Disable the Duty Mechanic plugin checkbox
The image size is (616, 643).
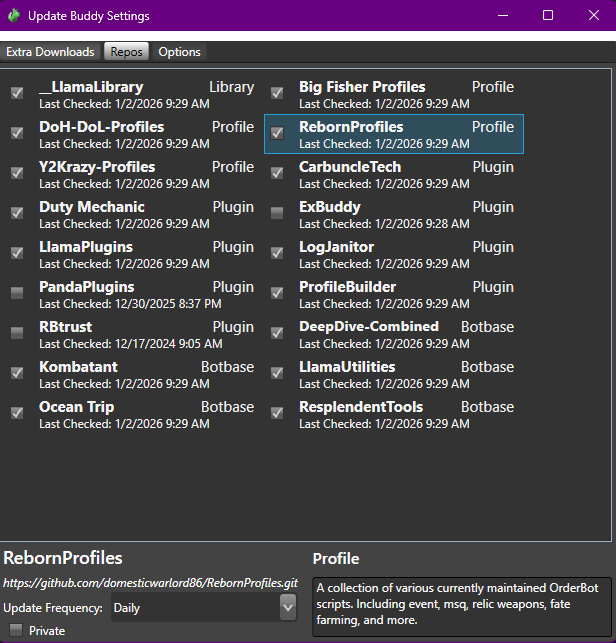(17, 213)
